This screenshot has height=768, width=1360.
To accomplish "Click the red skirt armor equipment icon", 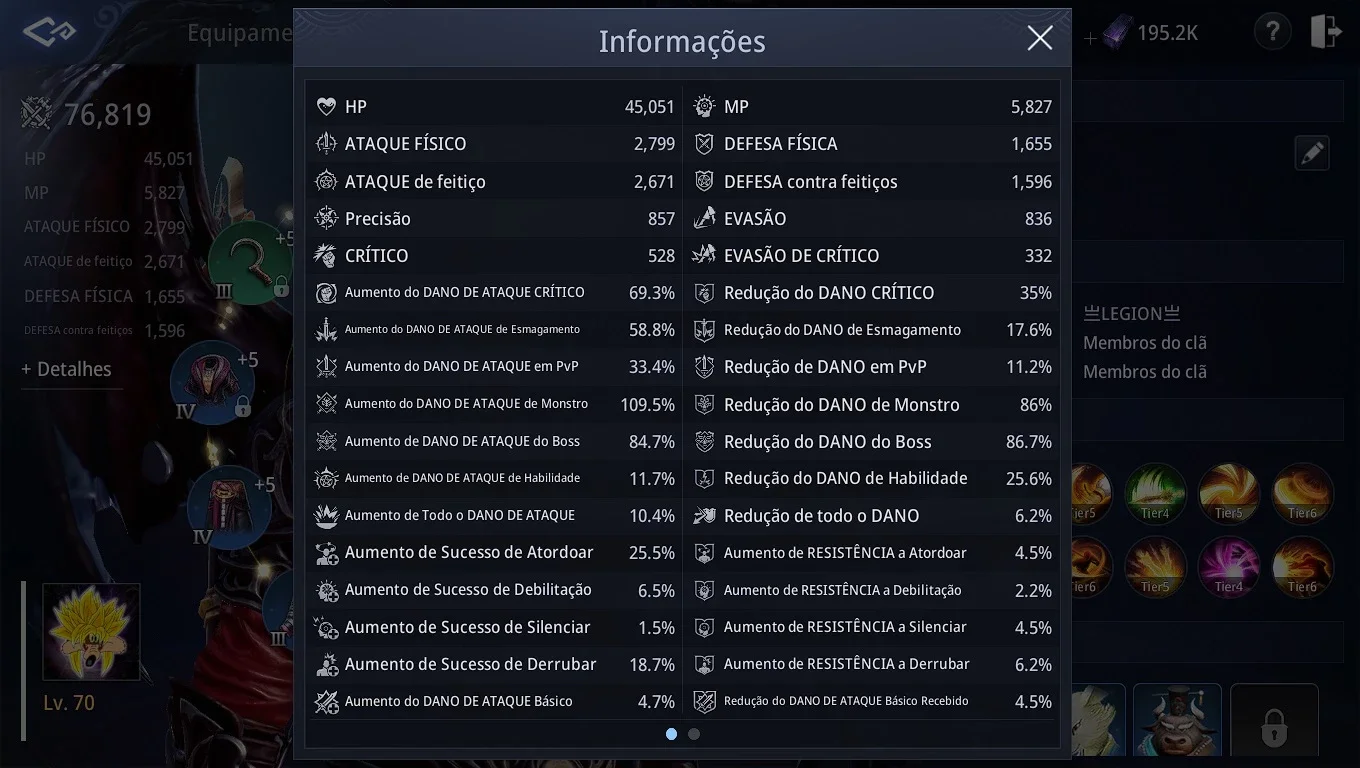I will coord(229,506).
